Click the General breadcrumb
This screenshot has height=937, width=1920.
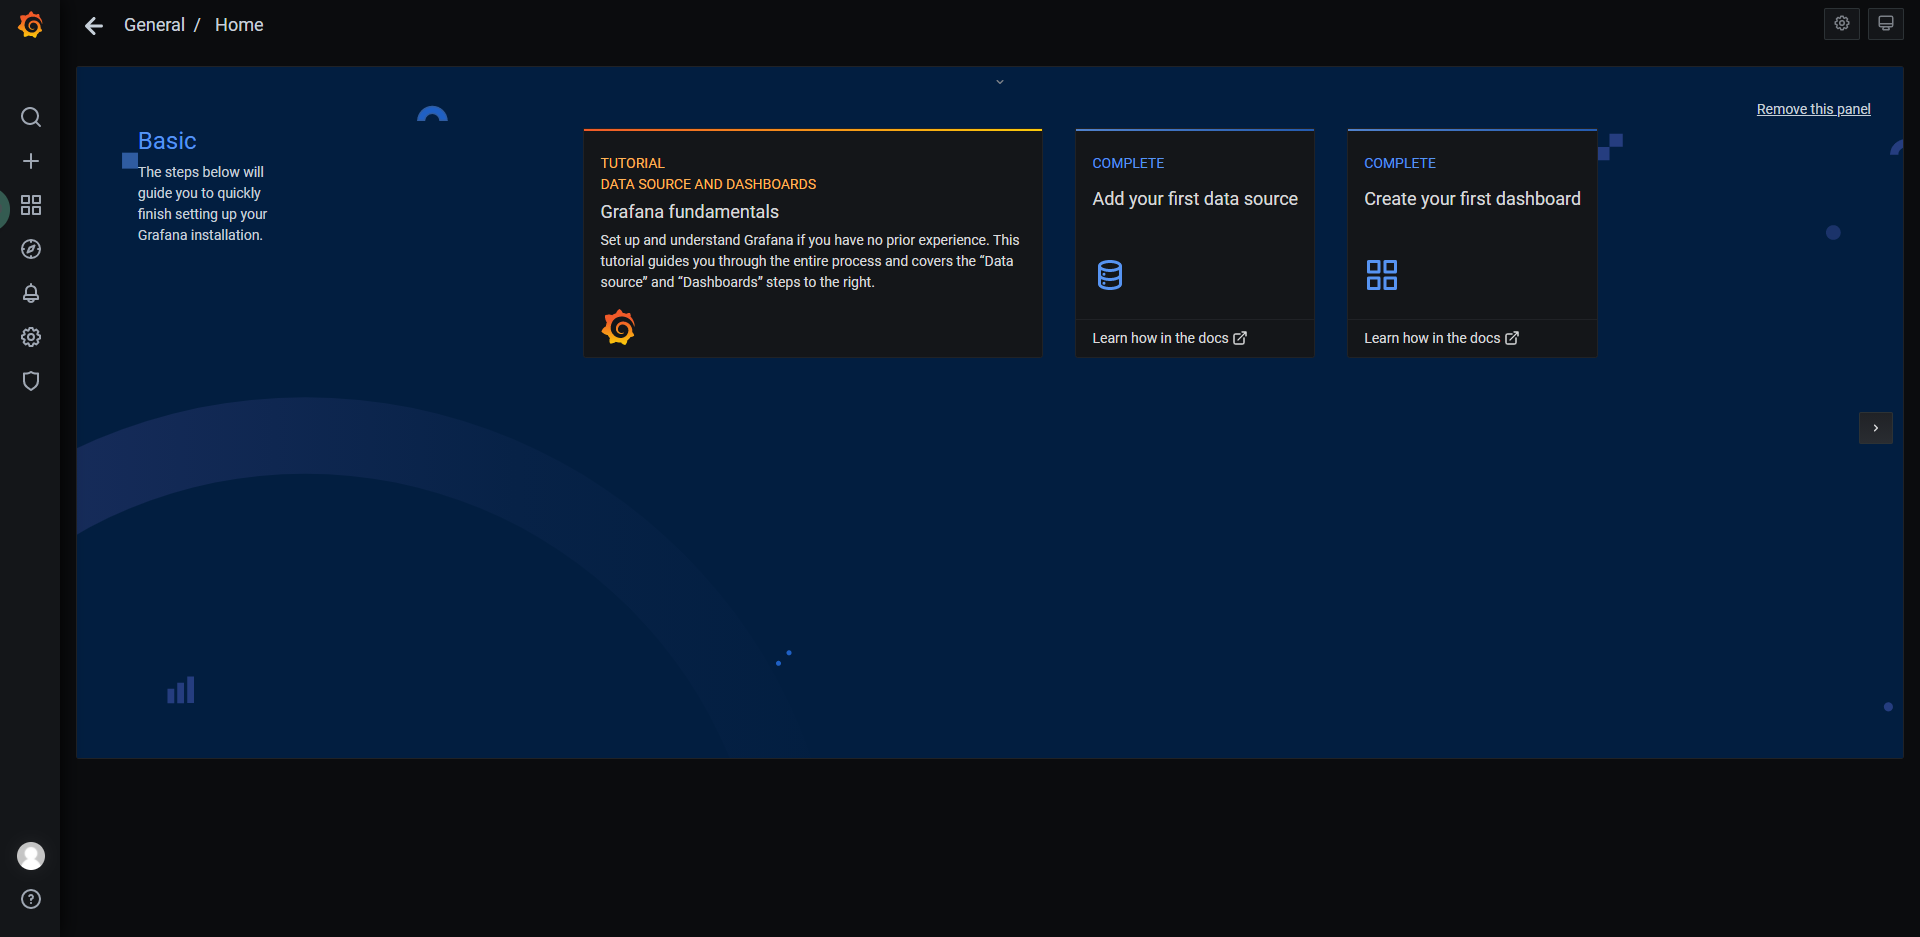154,25
